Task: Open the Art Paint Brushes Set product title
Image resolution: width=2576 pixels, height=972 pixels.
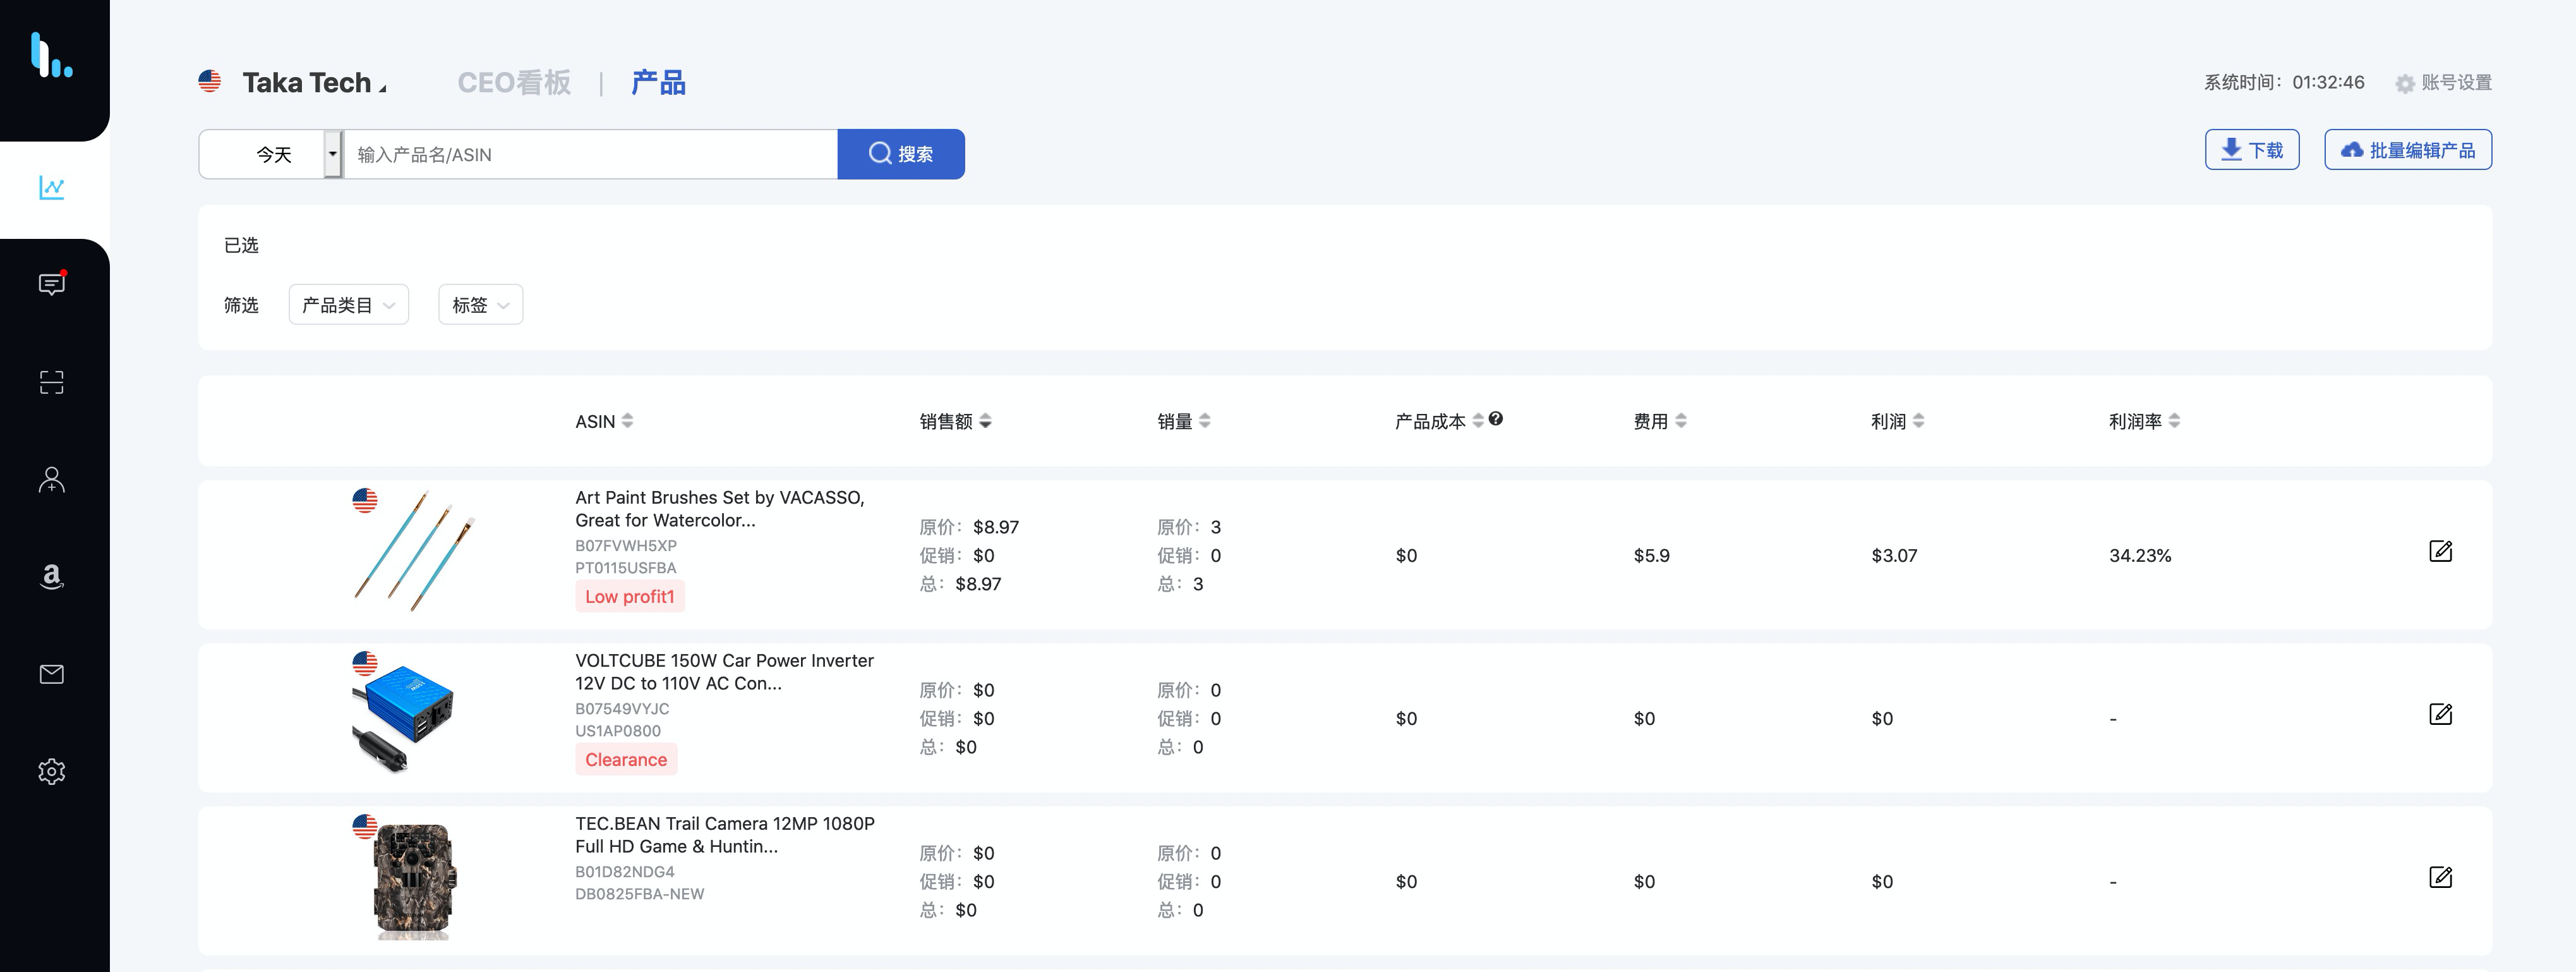Action: click(720, 508)
